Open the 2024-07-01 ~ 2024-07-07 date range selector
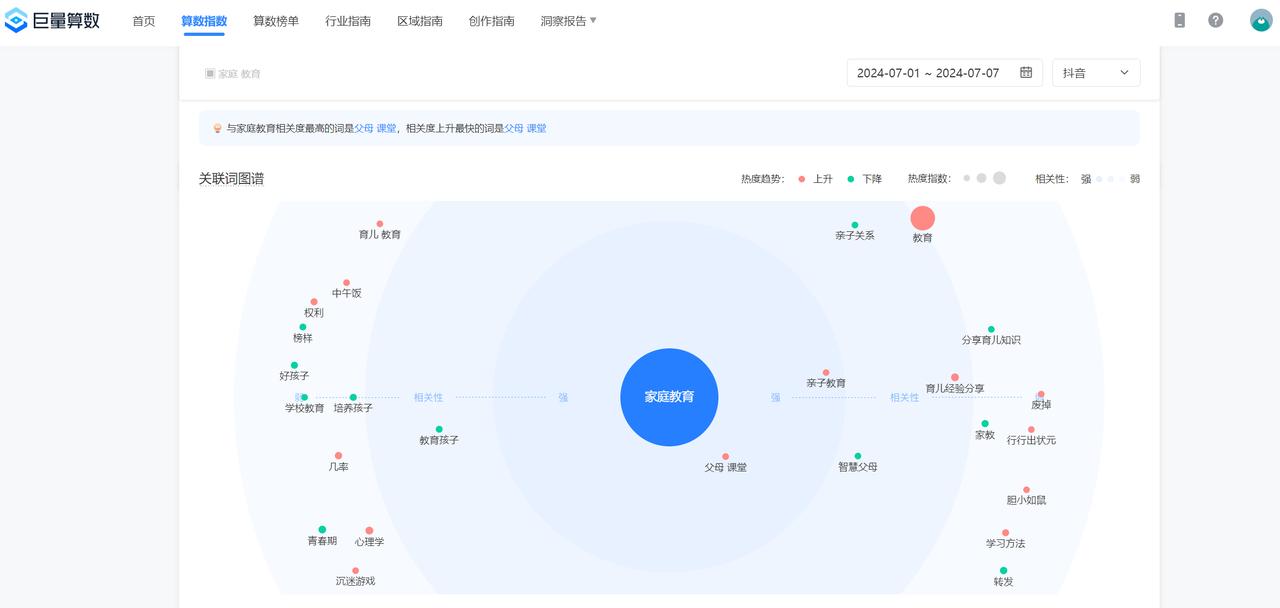 click(928, 72)
